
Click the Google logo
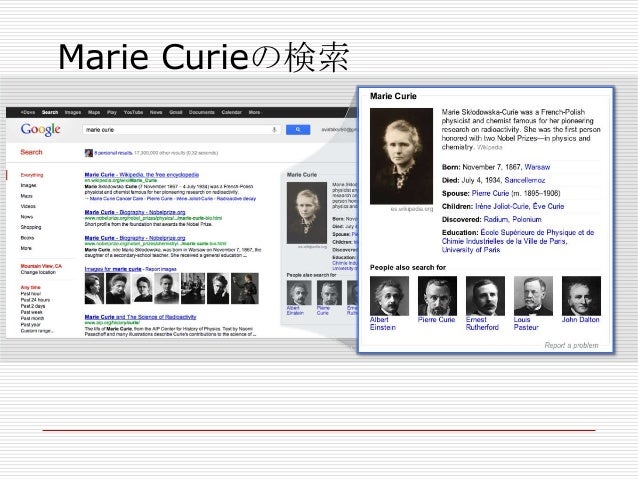click(41, 130)
